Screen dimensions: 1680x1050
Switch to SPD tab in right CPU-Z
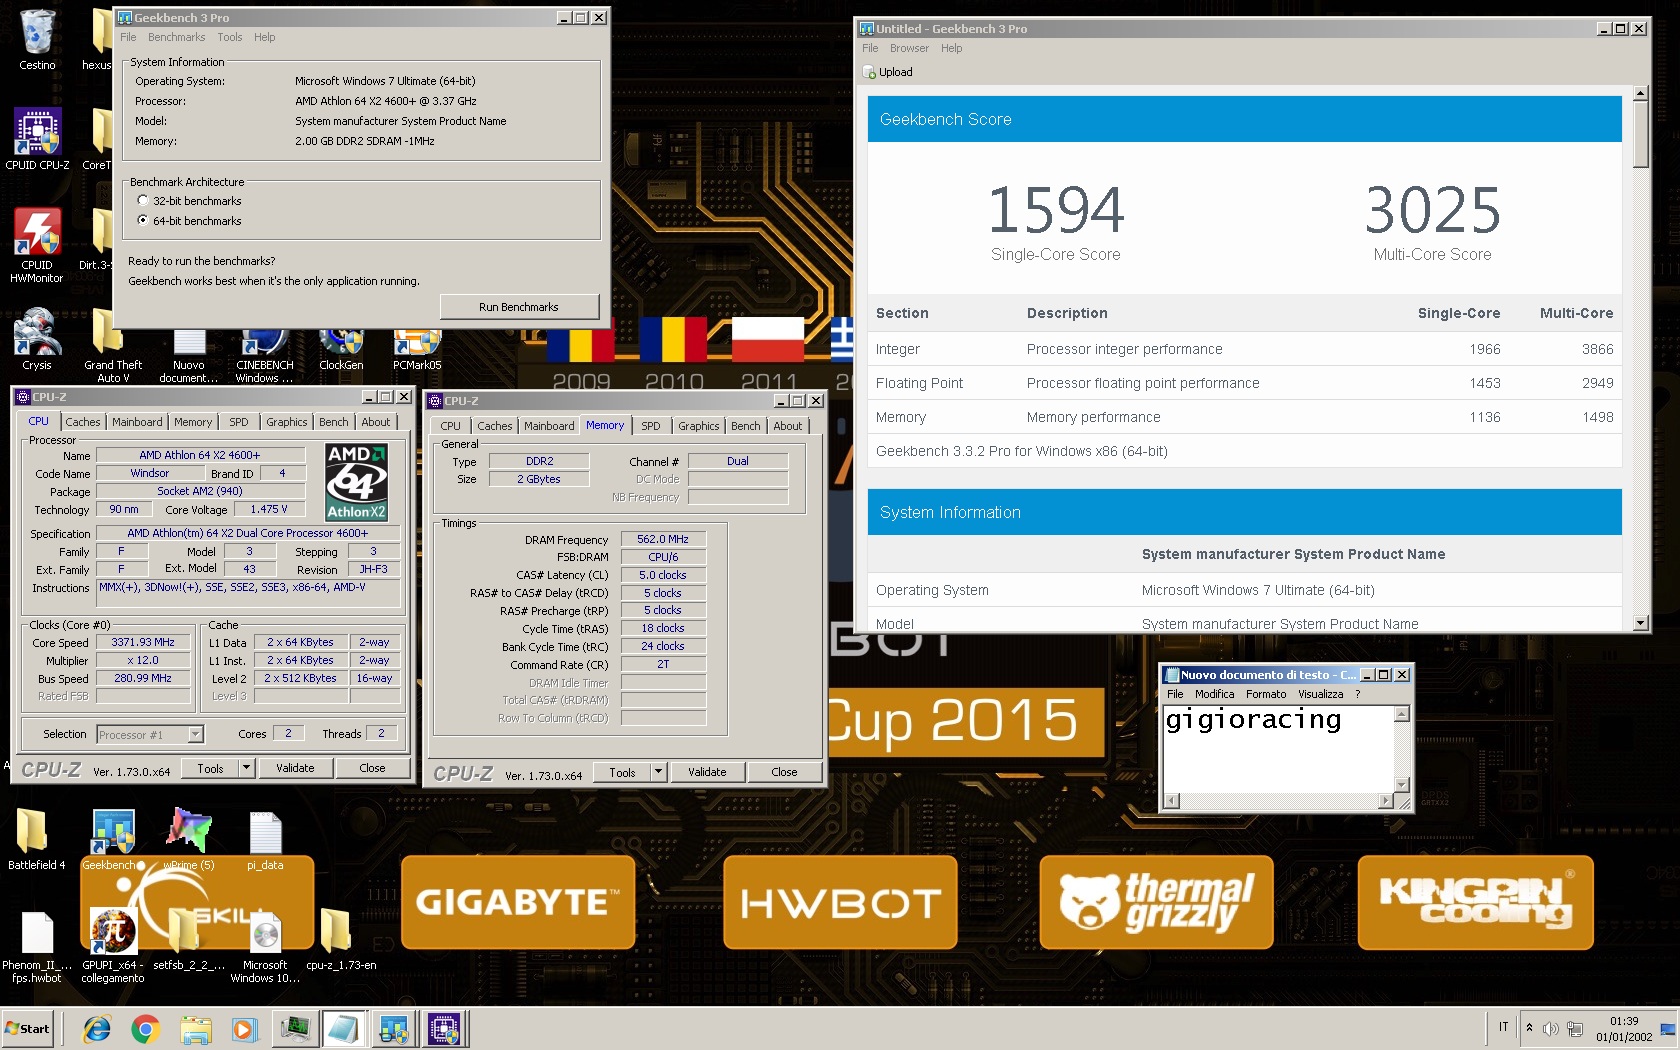coord(650,426)
